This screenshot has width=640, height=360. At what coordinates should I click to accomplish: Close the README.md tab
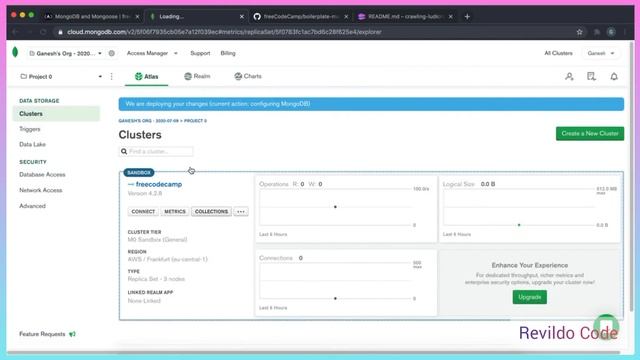click(450, 16)
